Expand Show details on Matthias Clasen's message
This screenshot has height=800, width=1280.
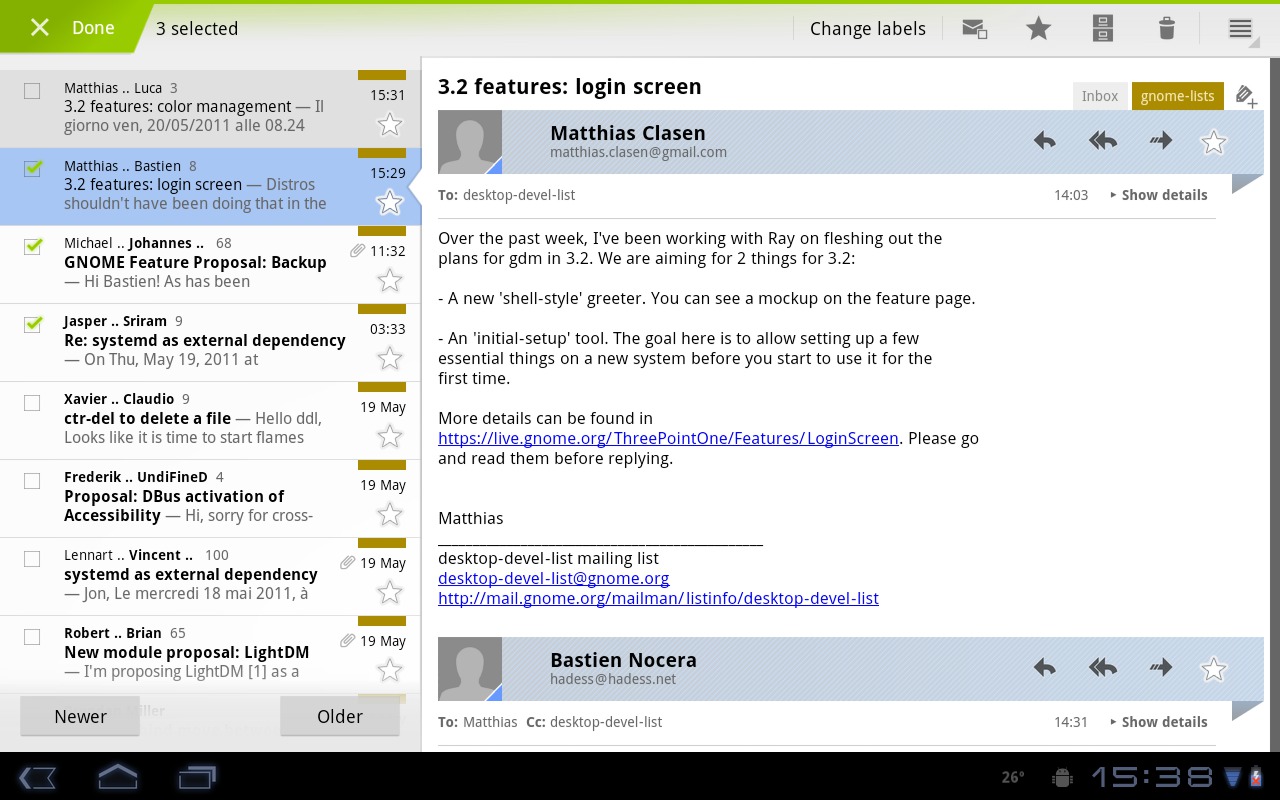point(1159,195)
